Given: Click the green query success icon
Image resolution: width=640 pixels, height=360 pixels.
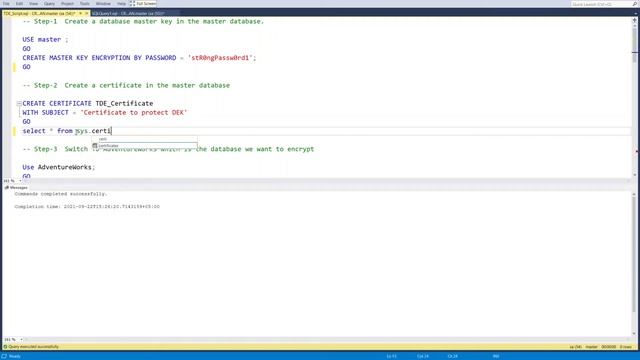Looking at the screenshot, I should coord(5,347).
